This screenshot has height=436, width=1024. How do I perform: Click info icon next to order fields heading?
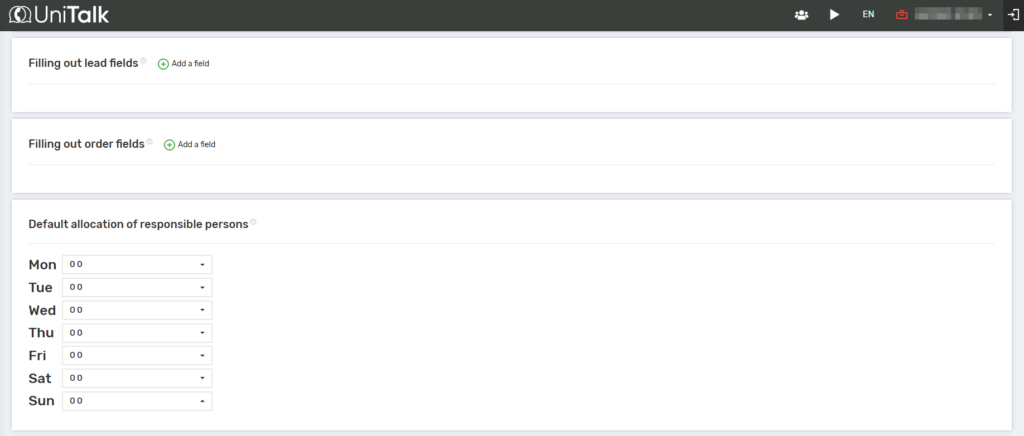[150, 142]
